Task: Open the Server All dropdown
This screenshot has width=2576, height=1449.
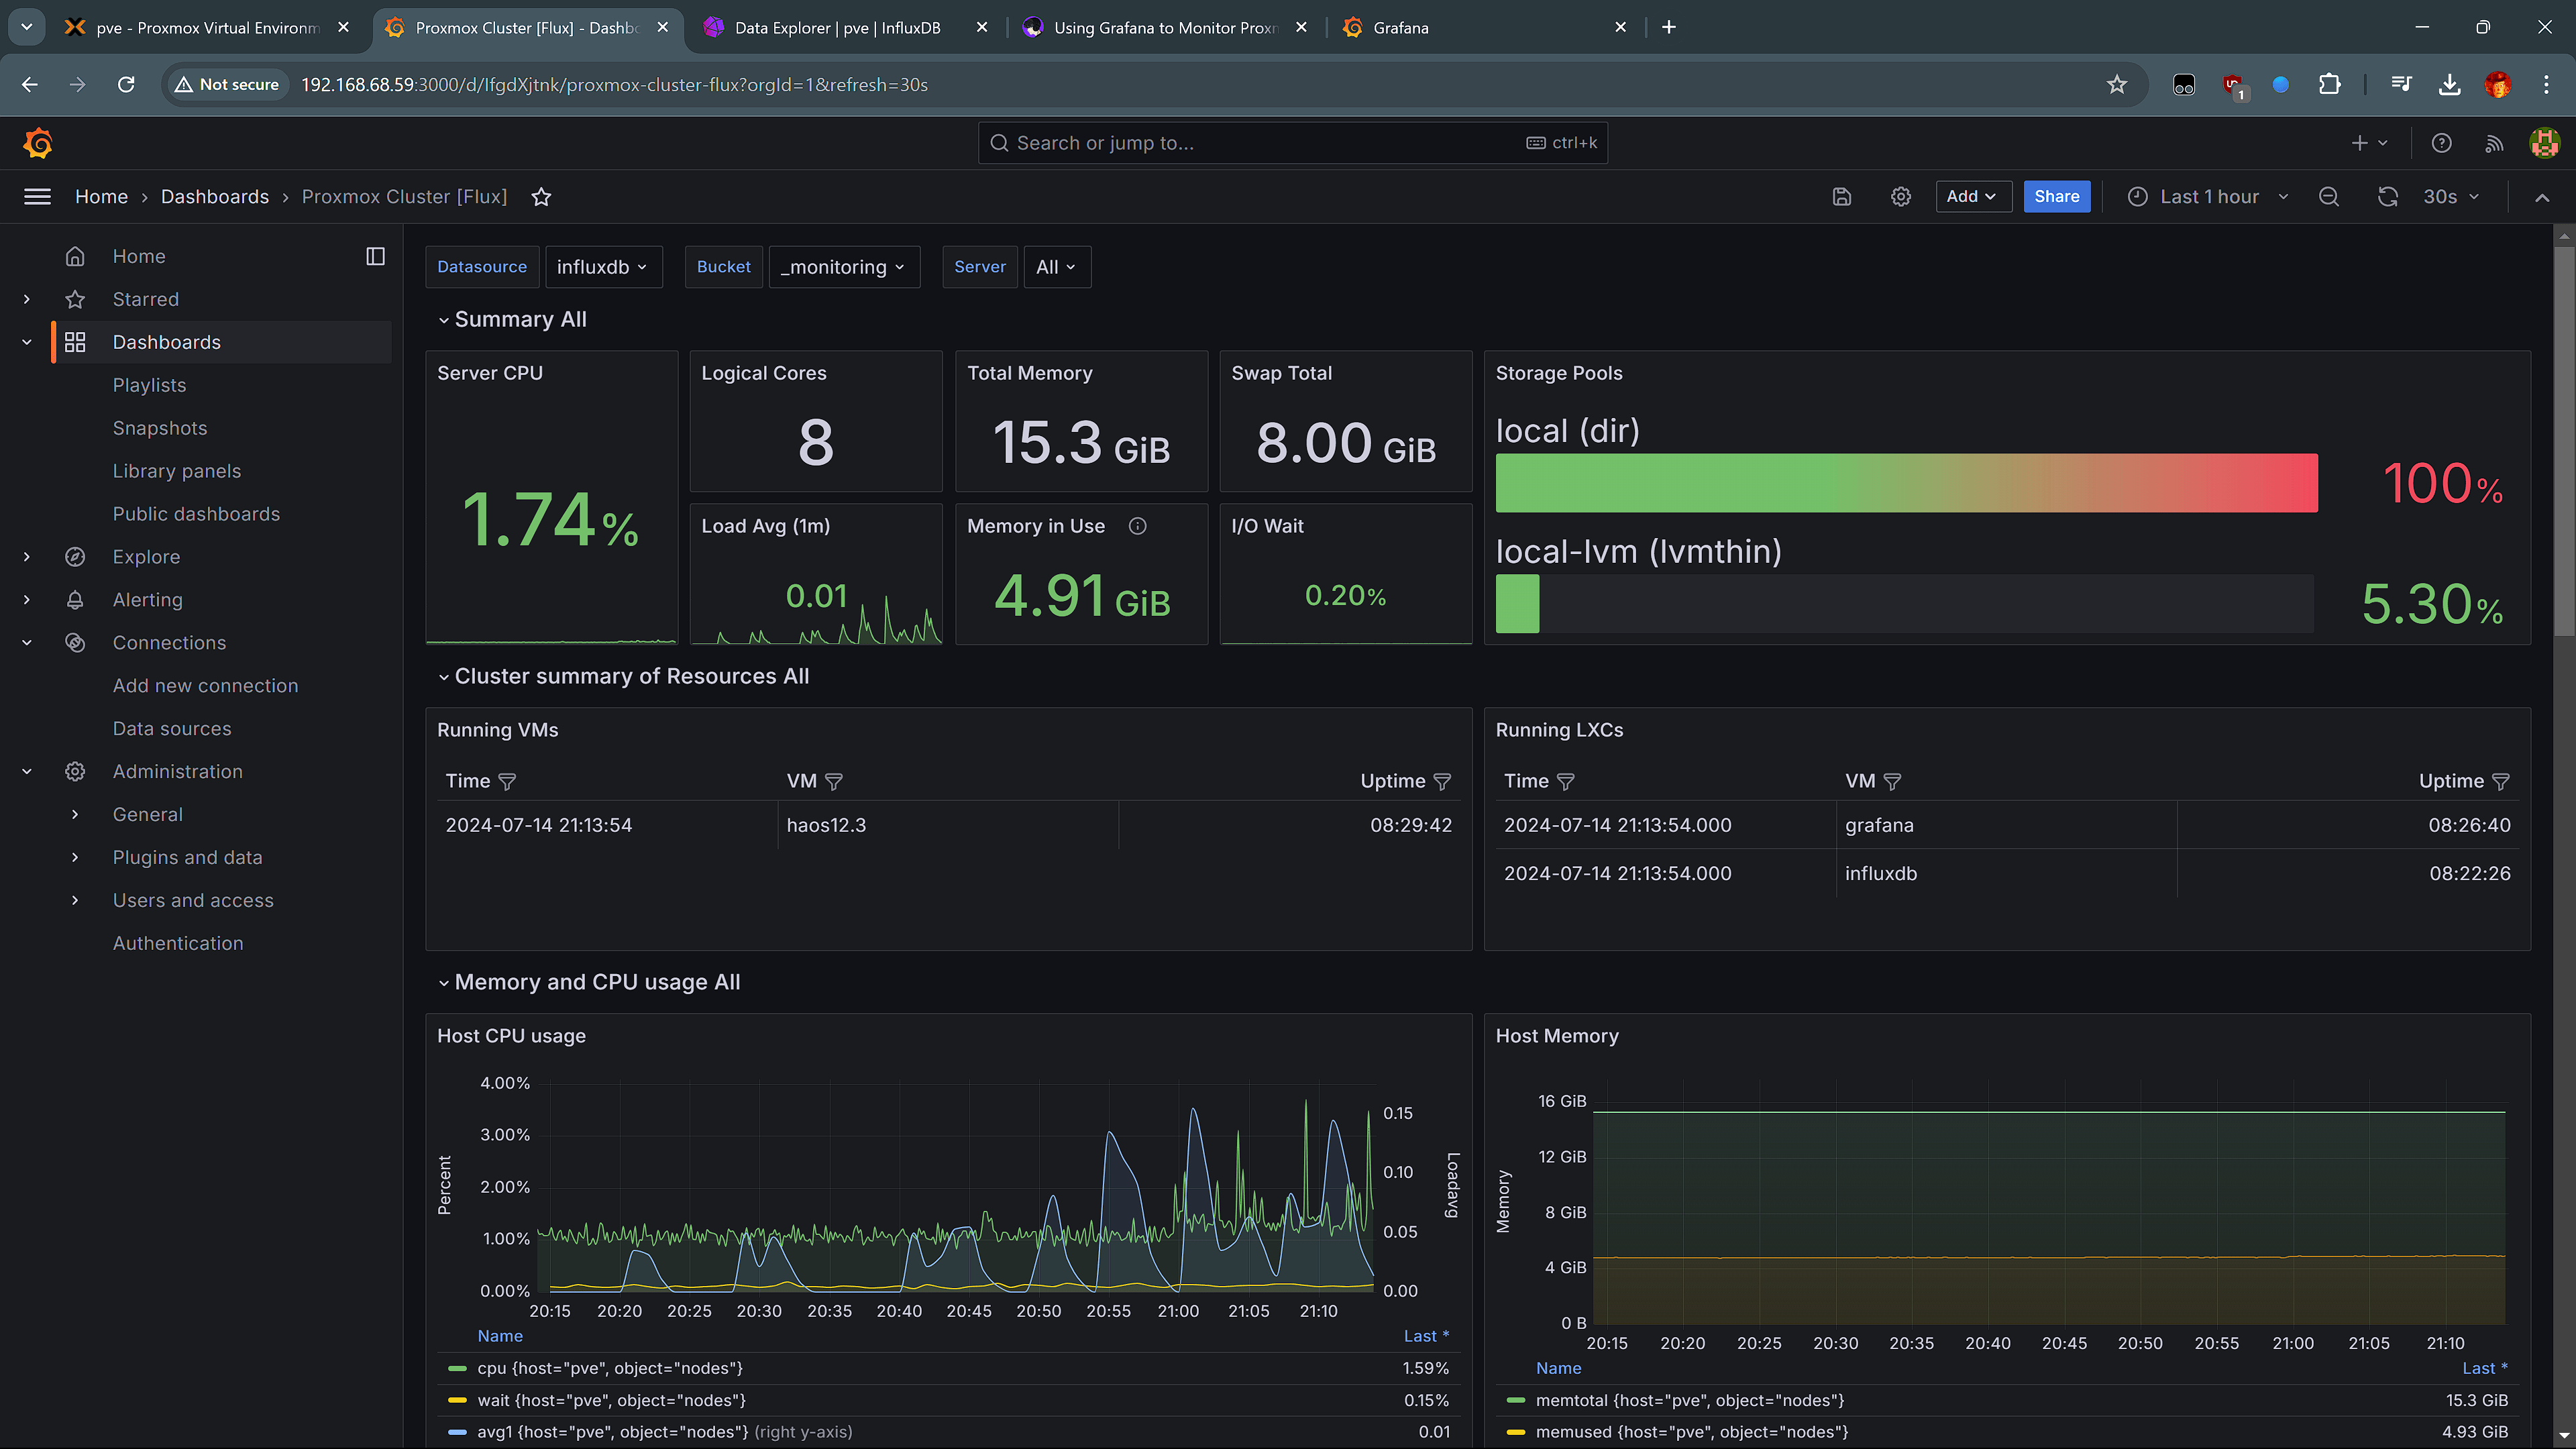Action: (1057, 267)
